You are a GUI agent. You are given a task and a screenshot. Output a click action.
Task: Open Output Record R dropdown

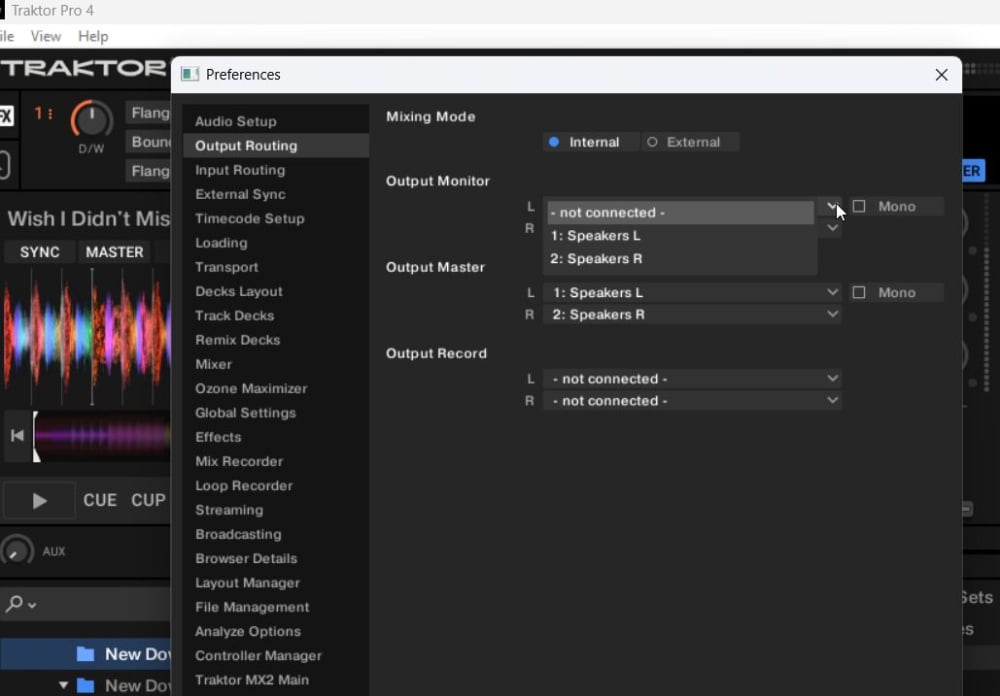(x=692, y=401)
